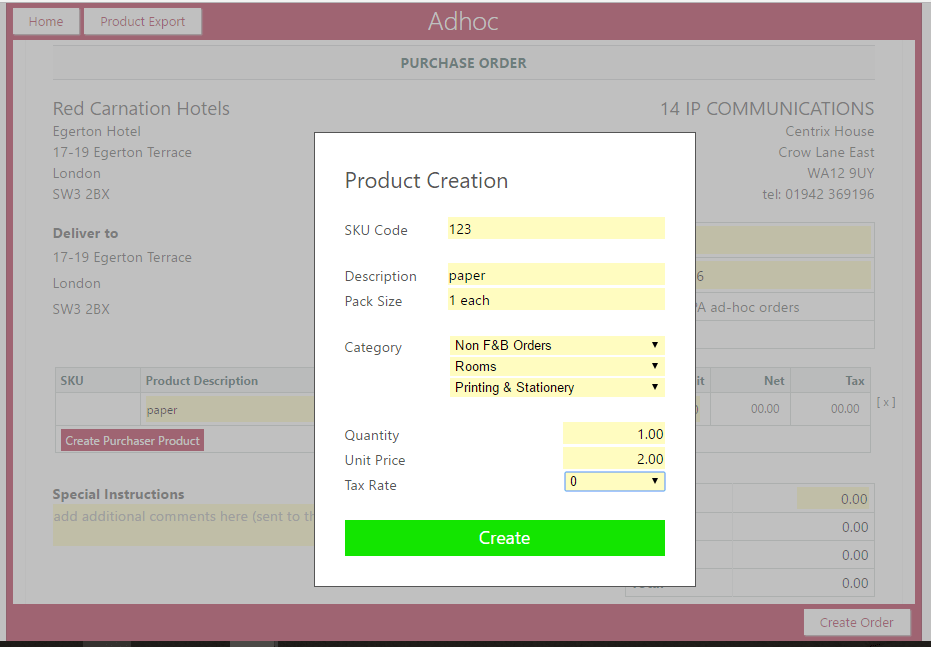Select the paper entry in the Product Description column
931x647 pixels.
220,408
